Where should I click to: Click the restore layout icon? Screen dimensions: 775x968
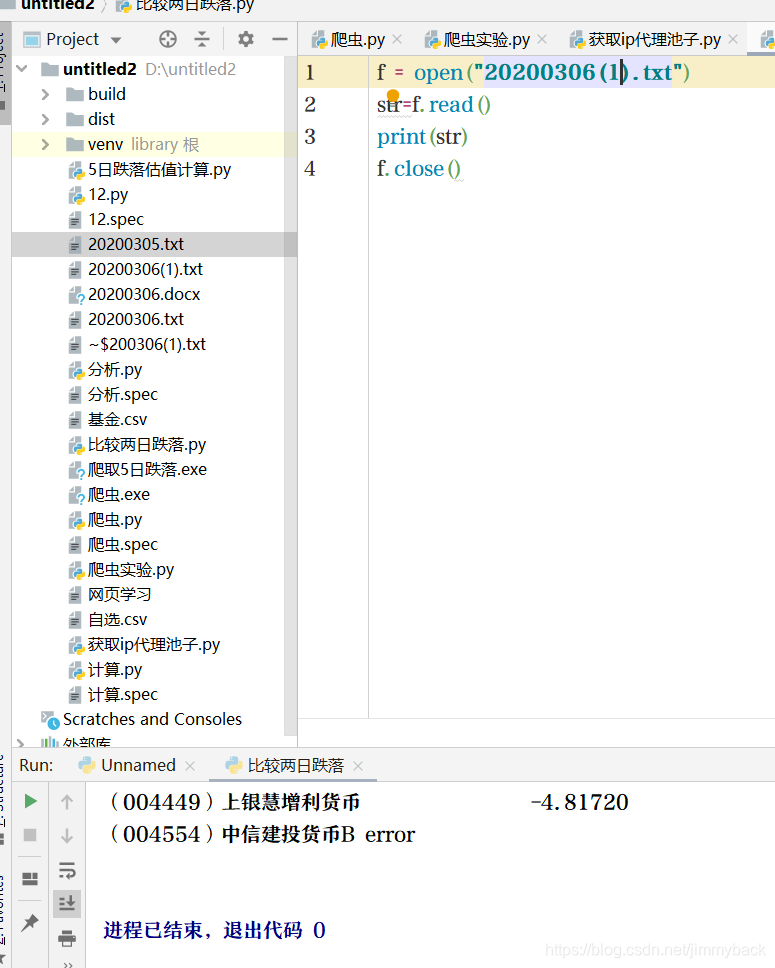coord(30,878)
